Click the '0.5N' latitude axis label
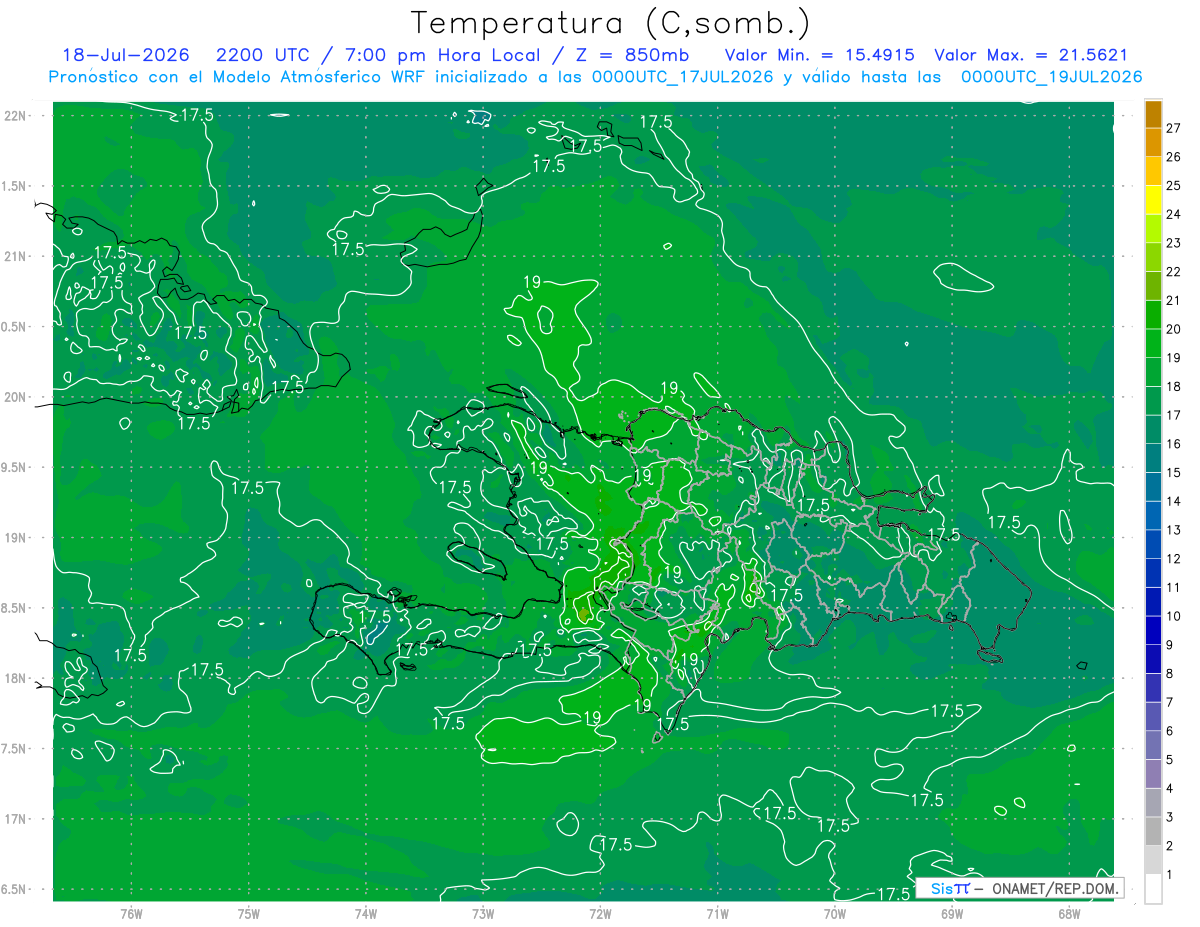 (14, 327)
